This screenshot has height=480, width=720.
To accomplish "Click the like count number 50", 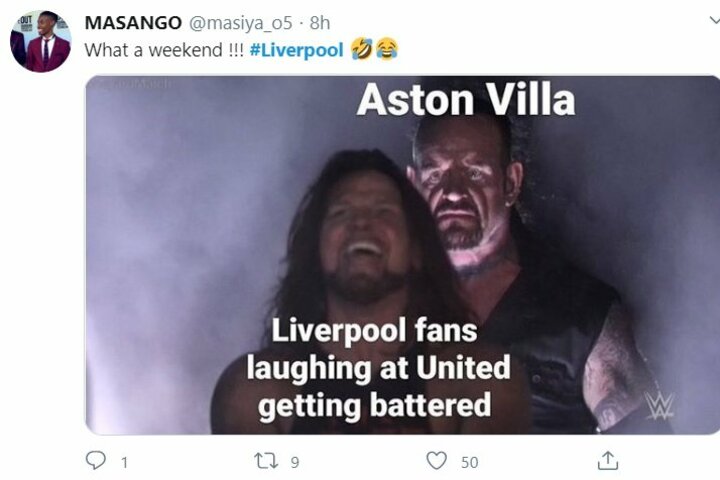I will [469, 462].
